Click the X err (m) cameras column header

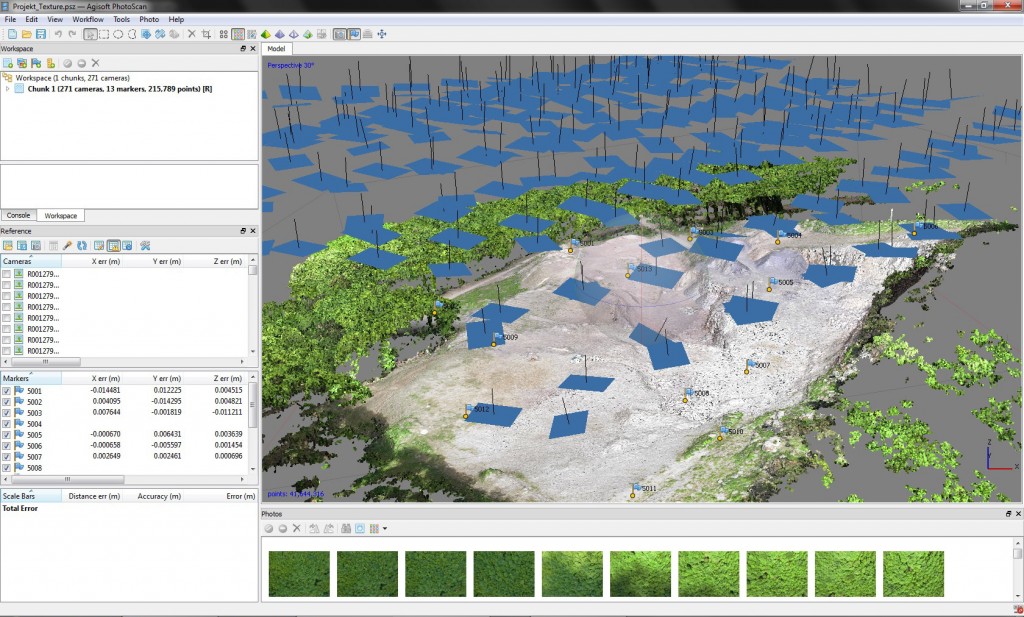[x=107, y=261]
